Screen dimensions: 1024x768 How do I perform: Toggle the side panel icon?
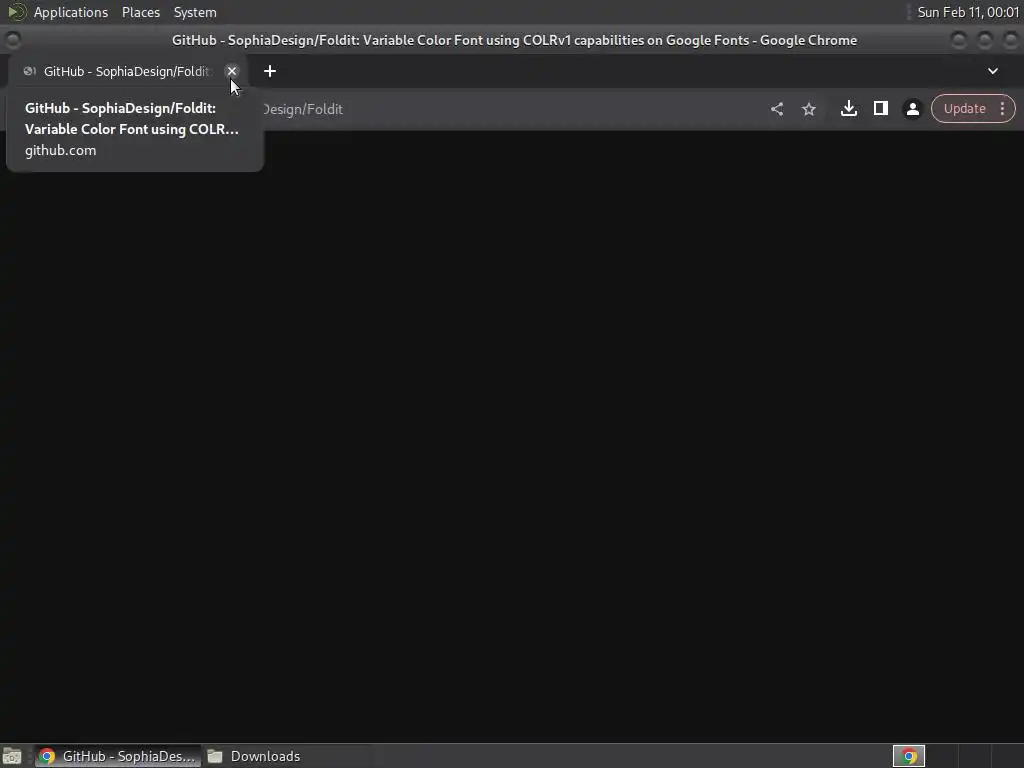coord(880,108)
